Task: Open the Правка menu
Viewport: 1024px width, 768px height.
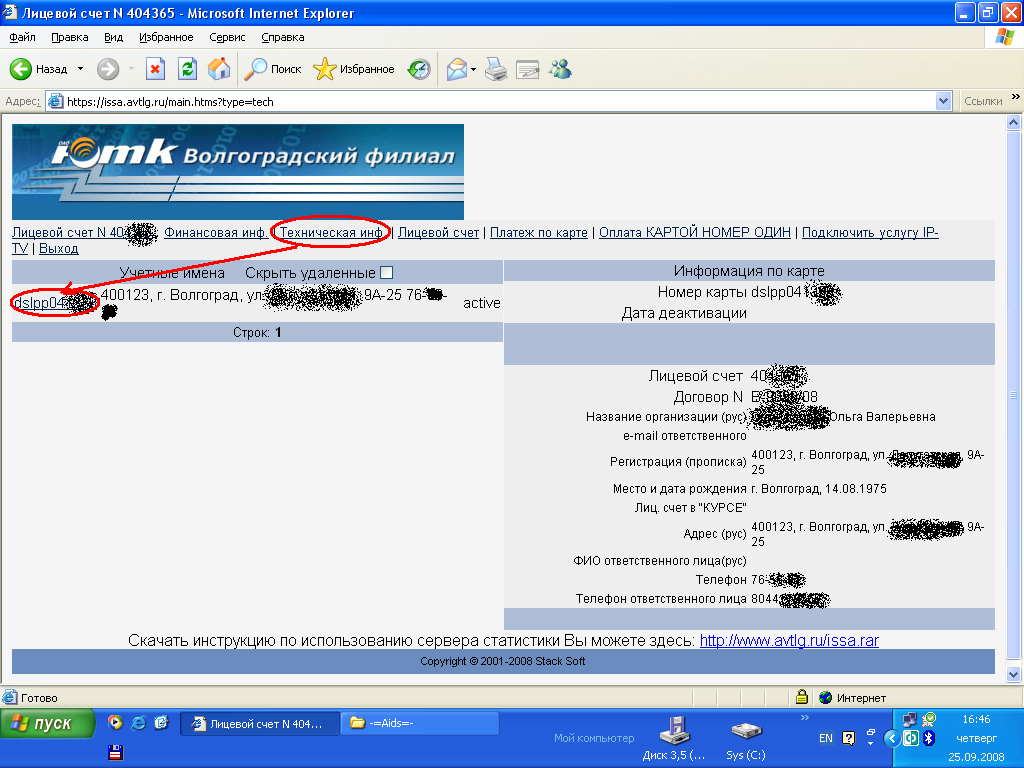Action: (69, 37)
